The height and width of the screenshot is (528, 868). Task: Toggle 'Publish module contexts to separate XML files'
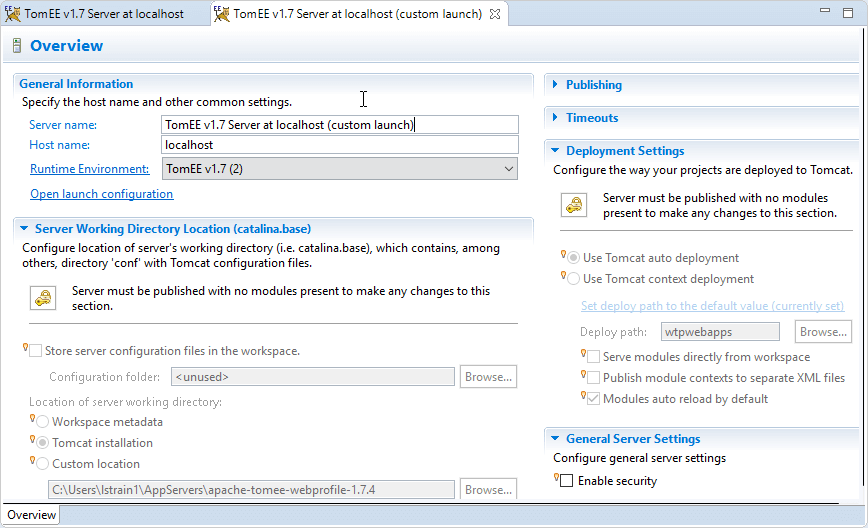pos(593,378)
